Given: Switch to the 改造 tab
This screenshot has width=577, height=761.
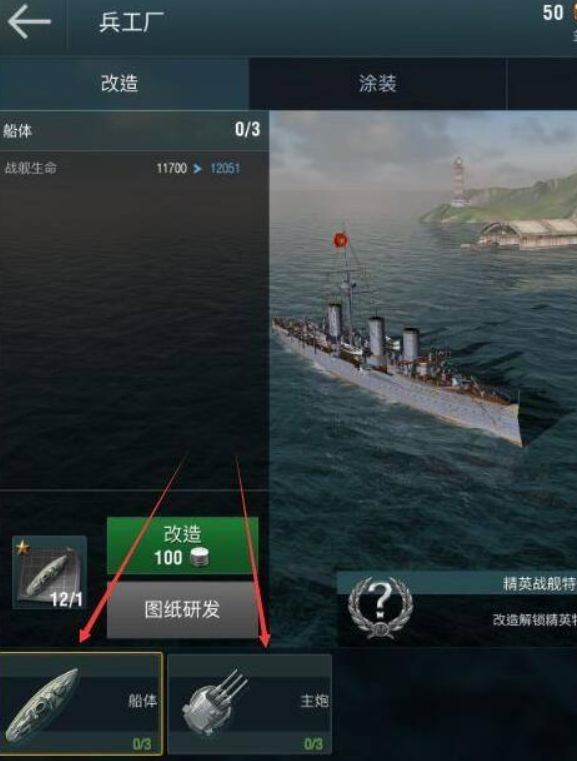Looking at the screenshot, I should click(x=120, y=83).
